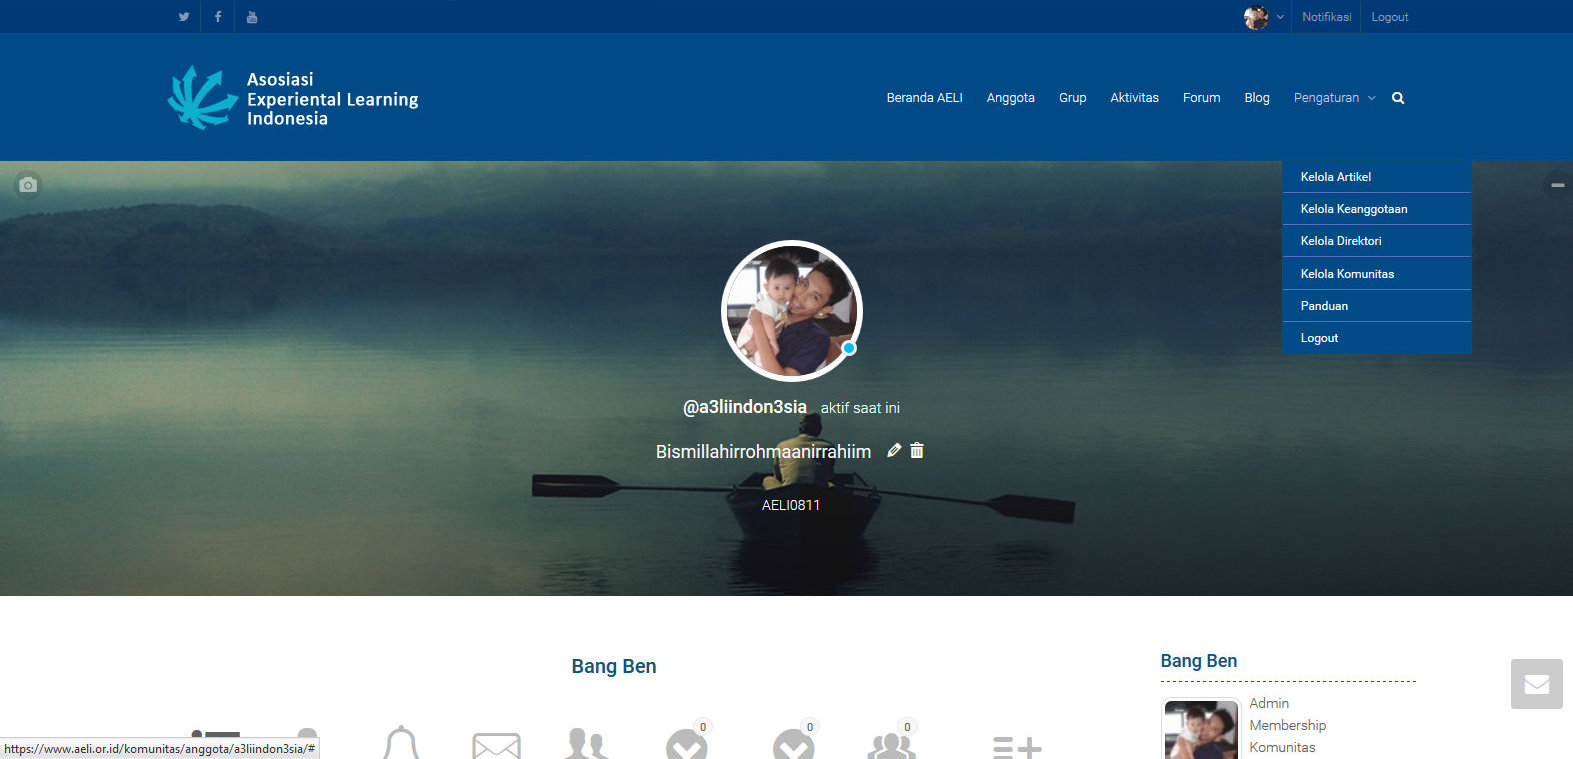
Task: Open the first checkmark badge profile tab
Action: pos(687,745)
